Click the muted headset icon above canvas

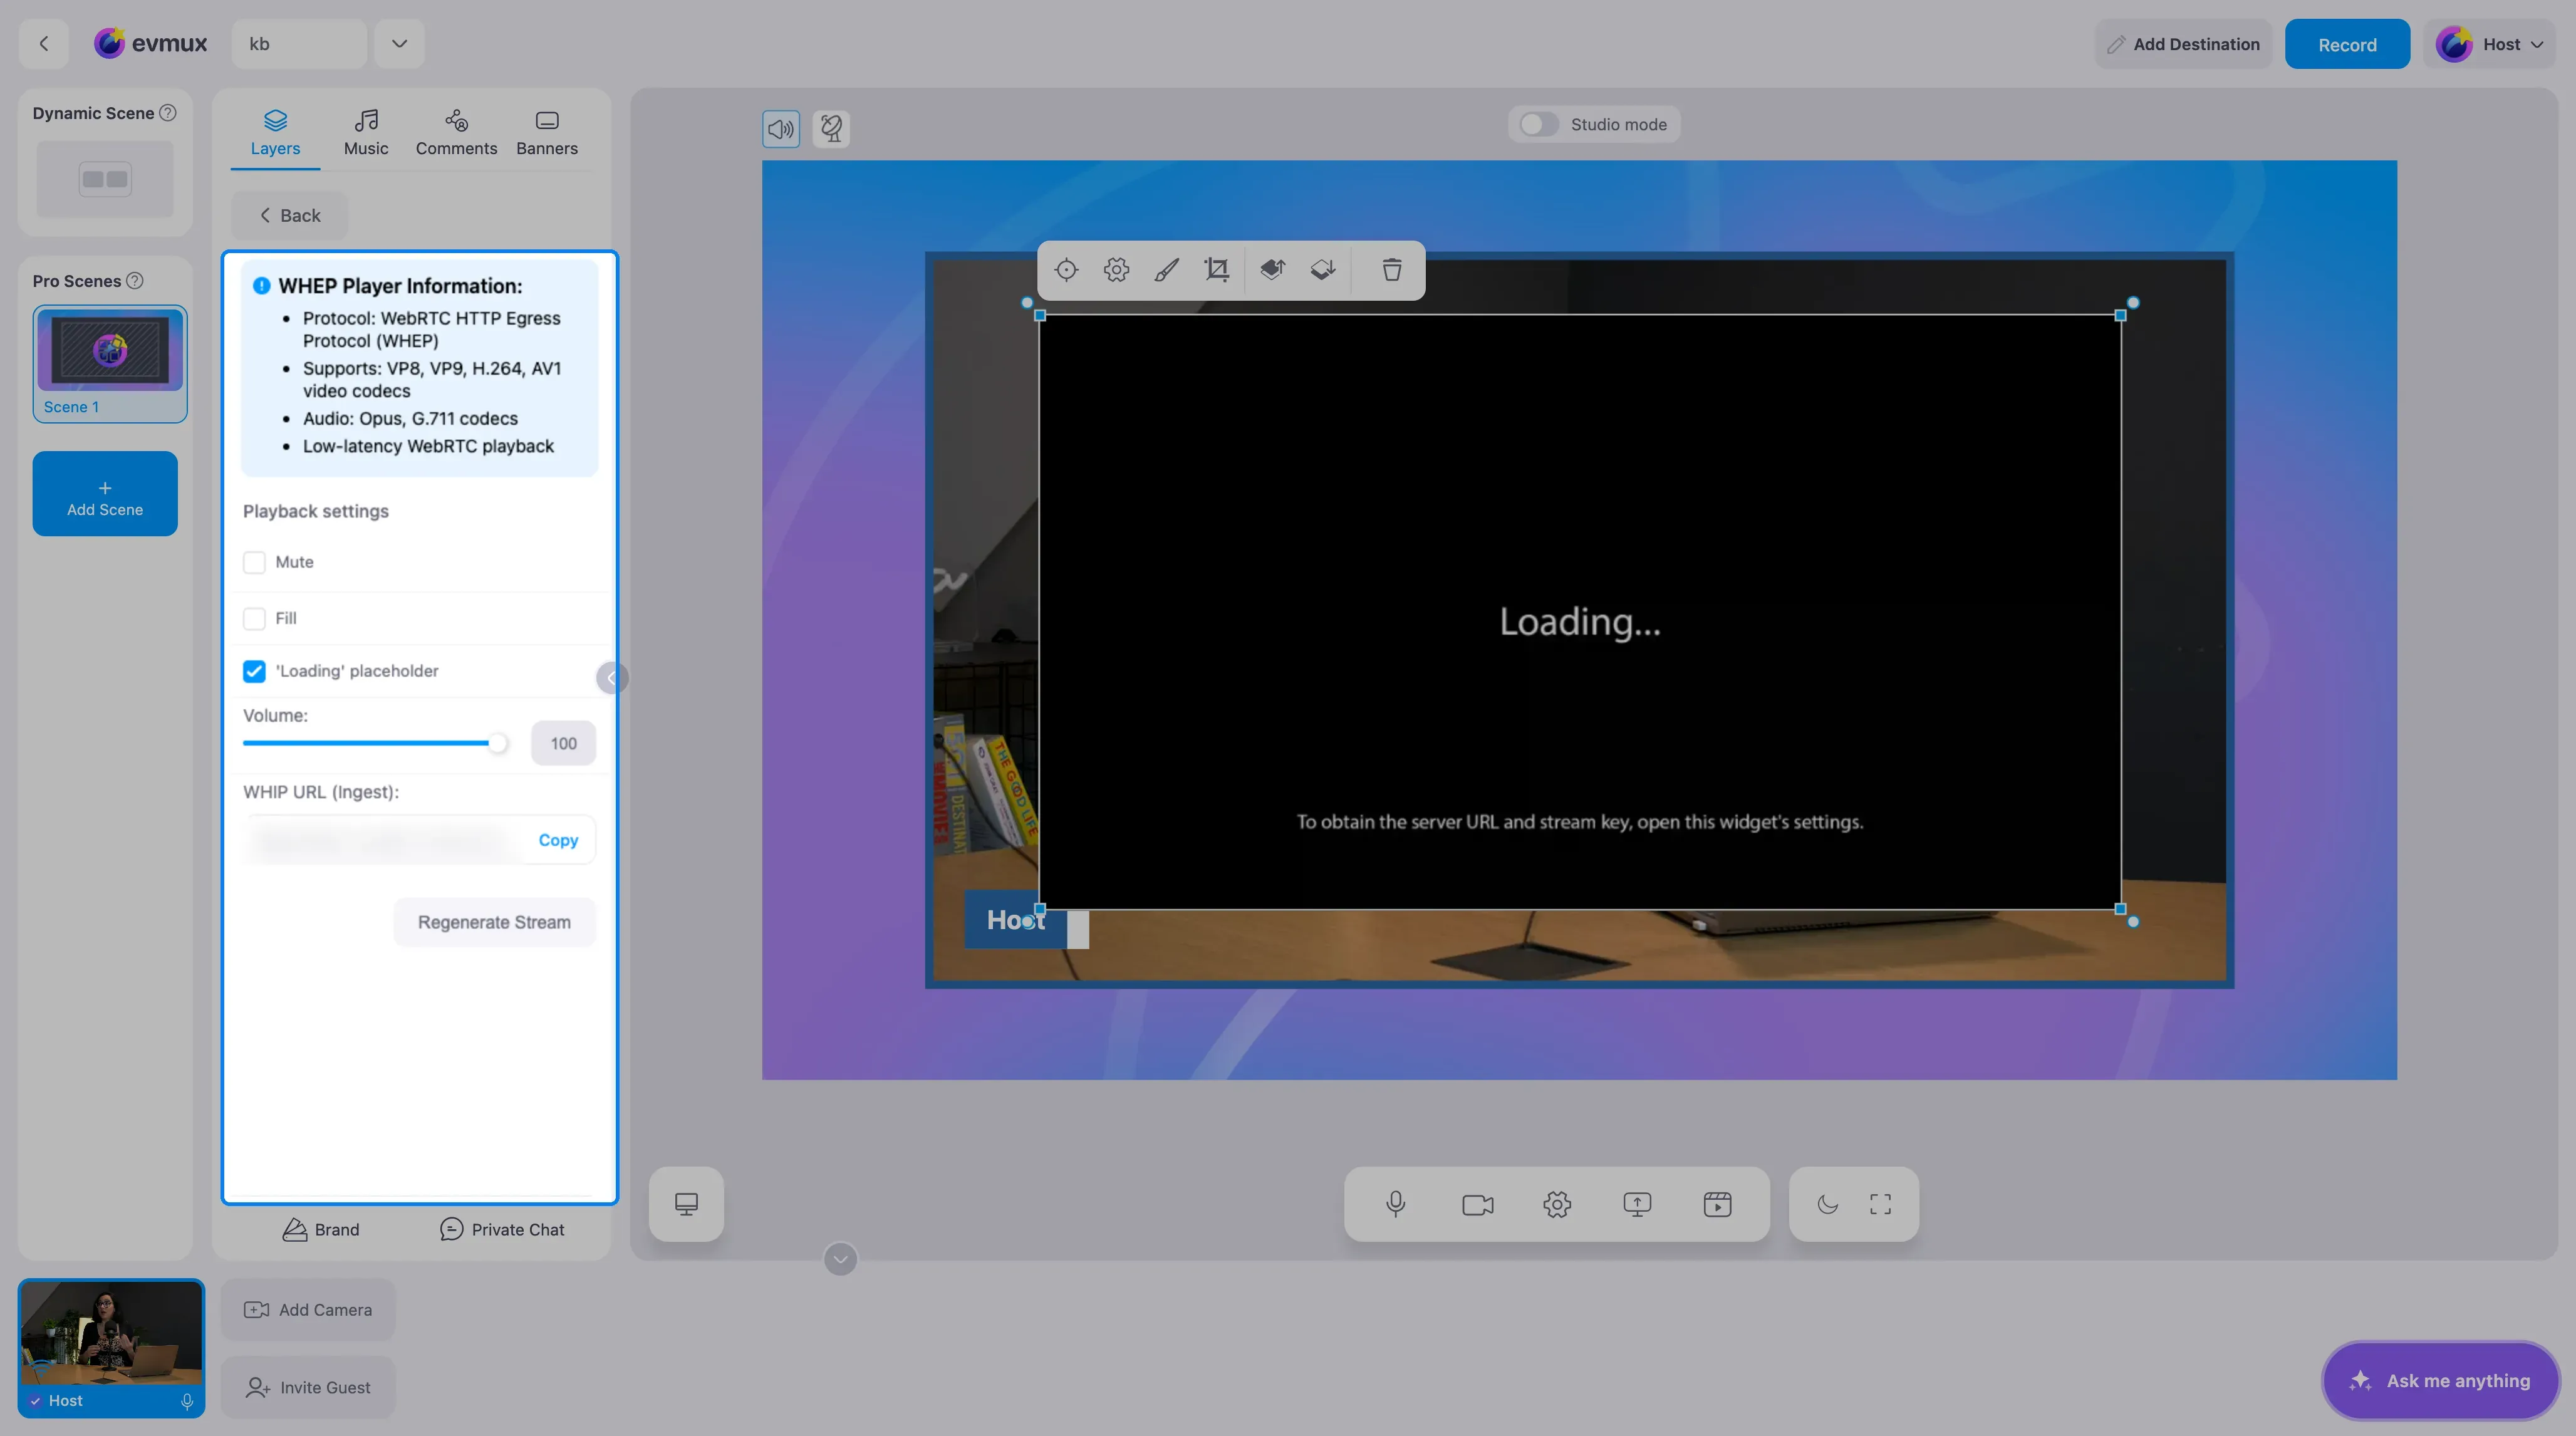(x=831, y=128)
